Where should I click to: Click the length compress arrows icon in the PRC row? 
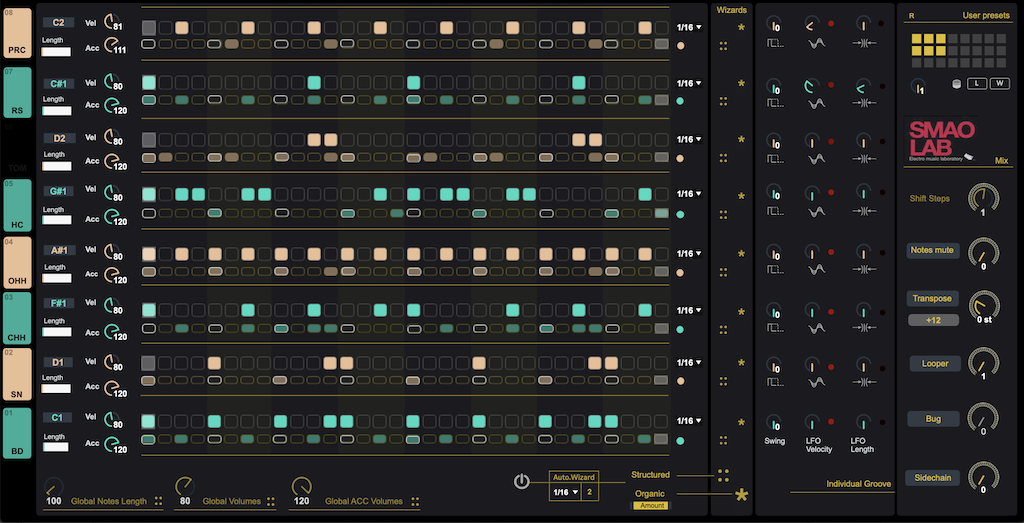(x=865, y=44)
